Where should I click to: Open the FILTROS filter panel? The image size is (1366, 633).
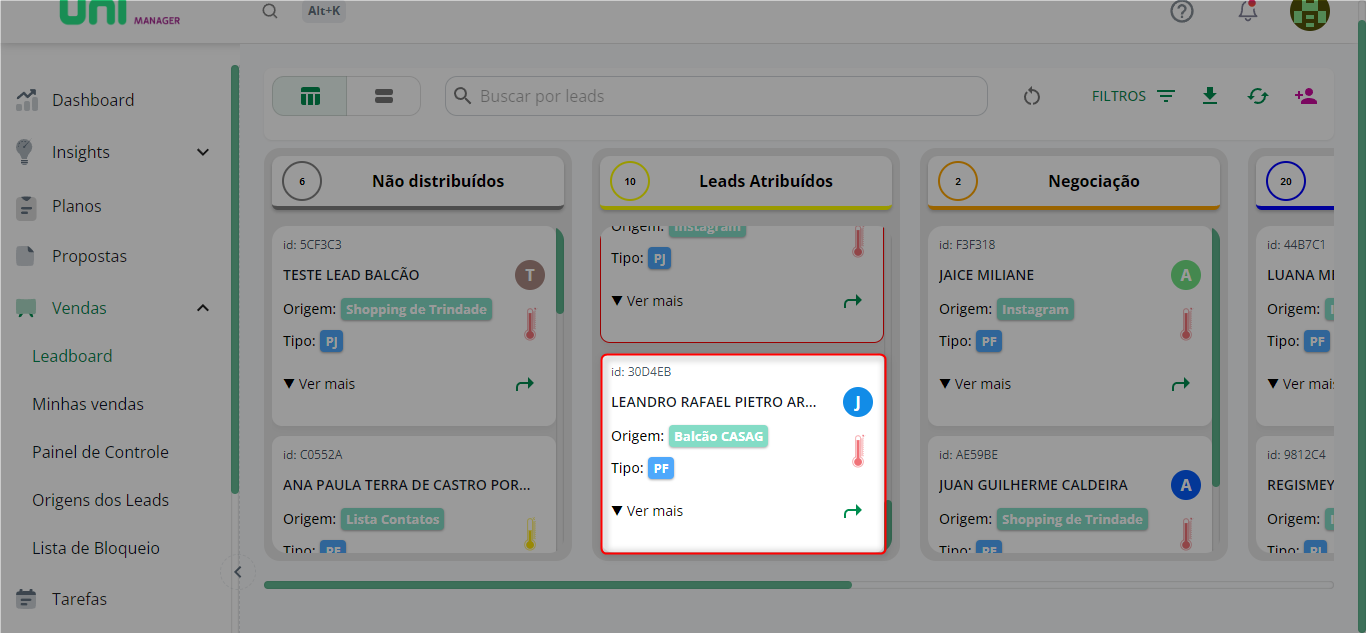coord(1133,96)
